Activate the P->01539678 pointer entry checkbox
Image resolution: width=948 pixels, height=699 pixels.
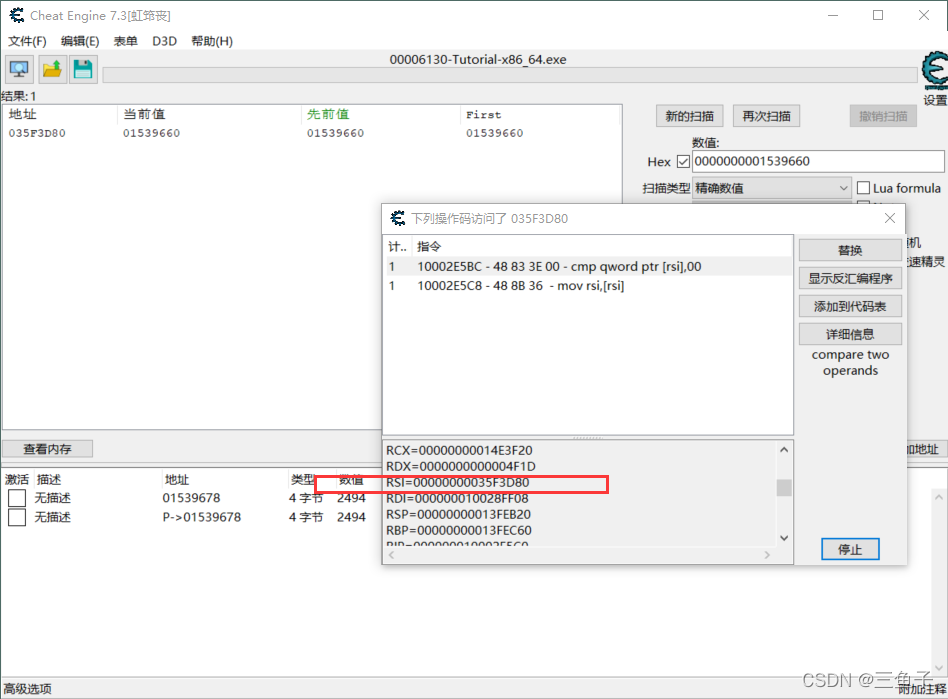[17, 518]
